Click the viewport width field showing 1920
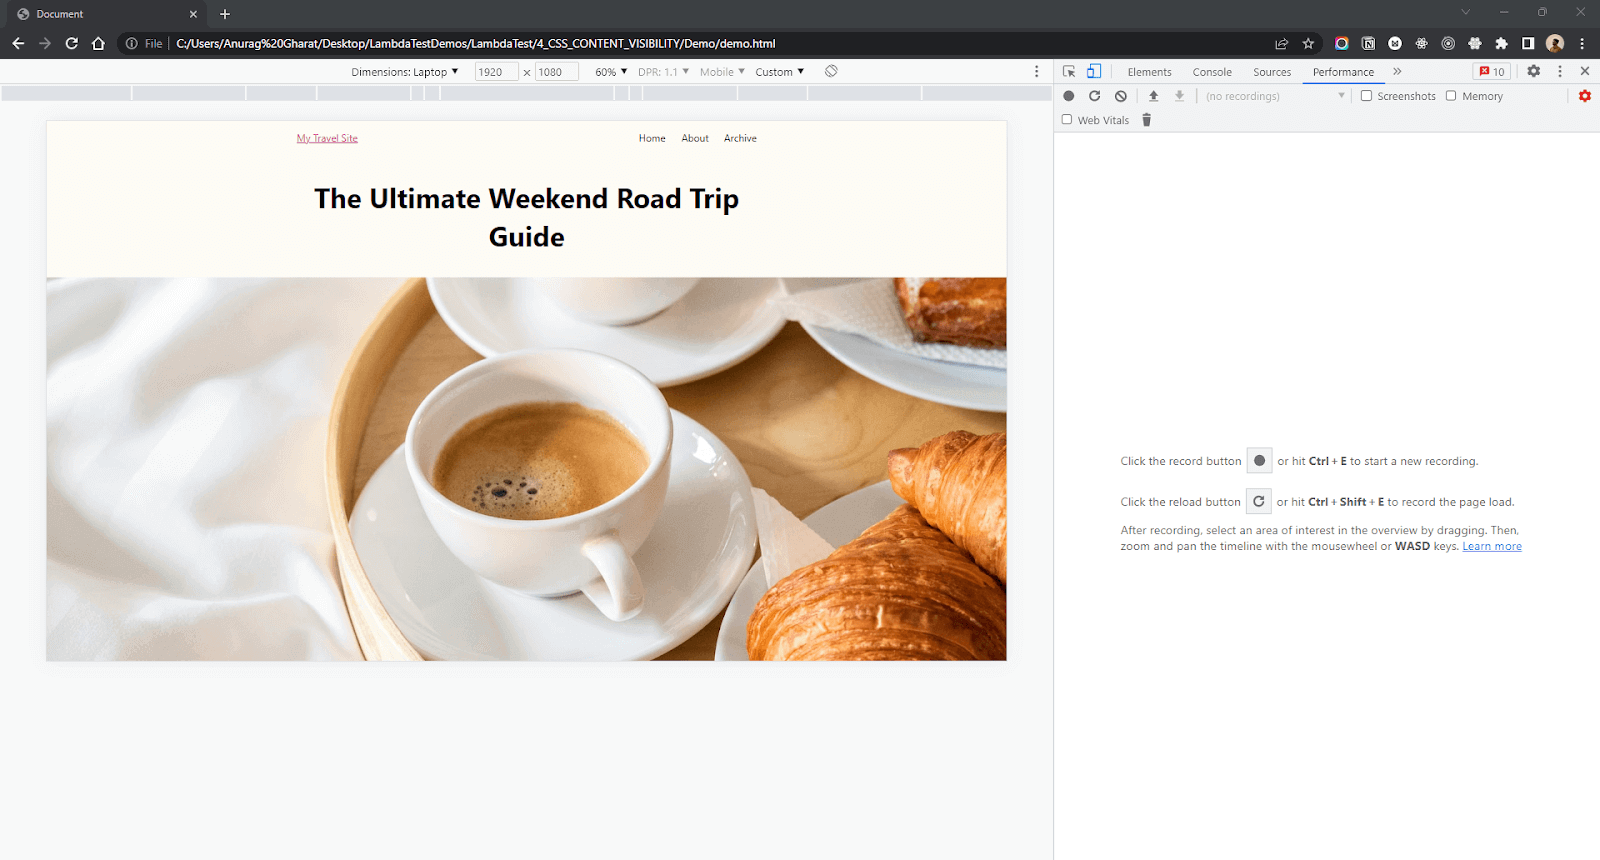Image resolution: width=1600 pixels, height=860 pixels. point(495,72)
